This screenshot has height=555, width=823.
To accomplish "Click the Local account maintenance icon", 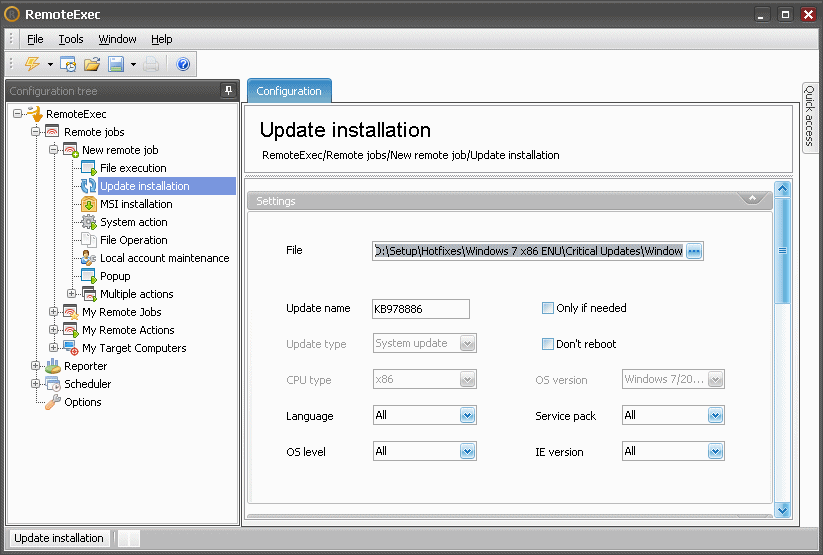I will tap(88, 258).
